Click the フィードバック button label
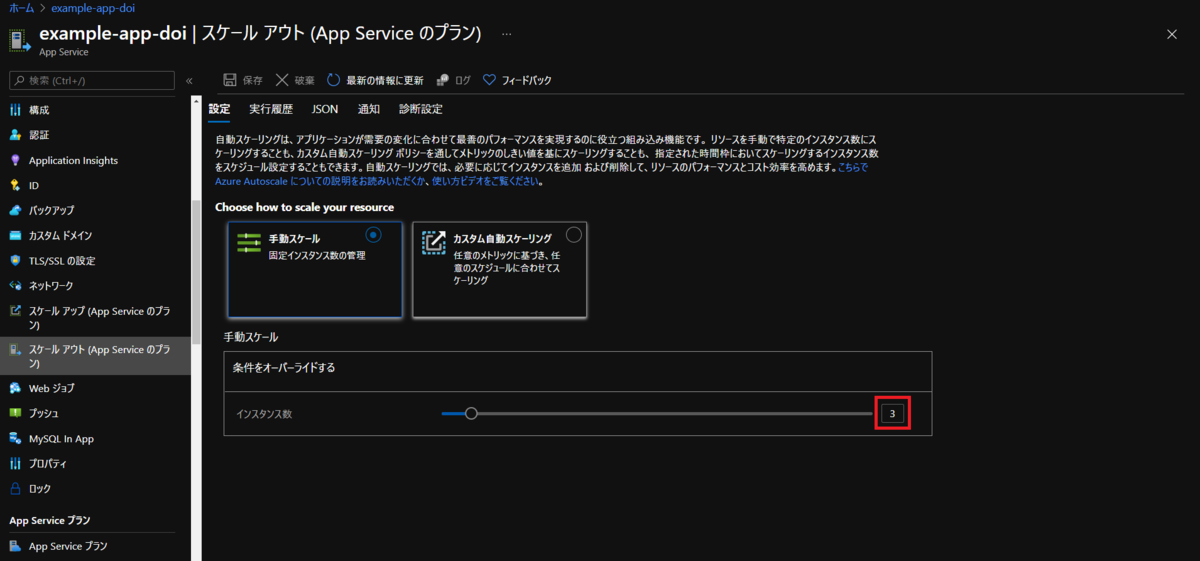 (526, 80)
